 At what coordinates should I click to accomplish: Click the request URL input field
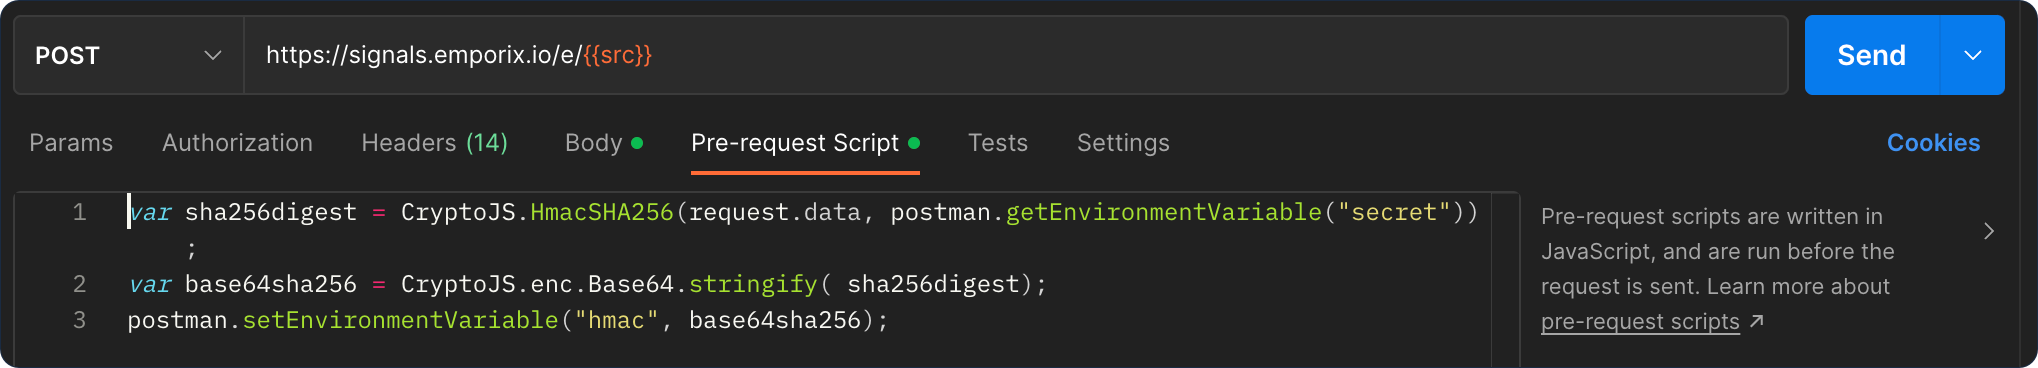(1015, 55)
